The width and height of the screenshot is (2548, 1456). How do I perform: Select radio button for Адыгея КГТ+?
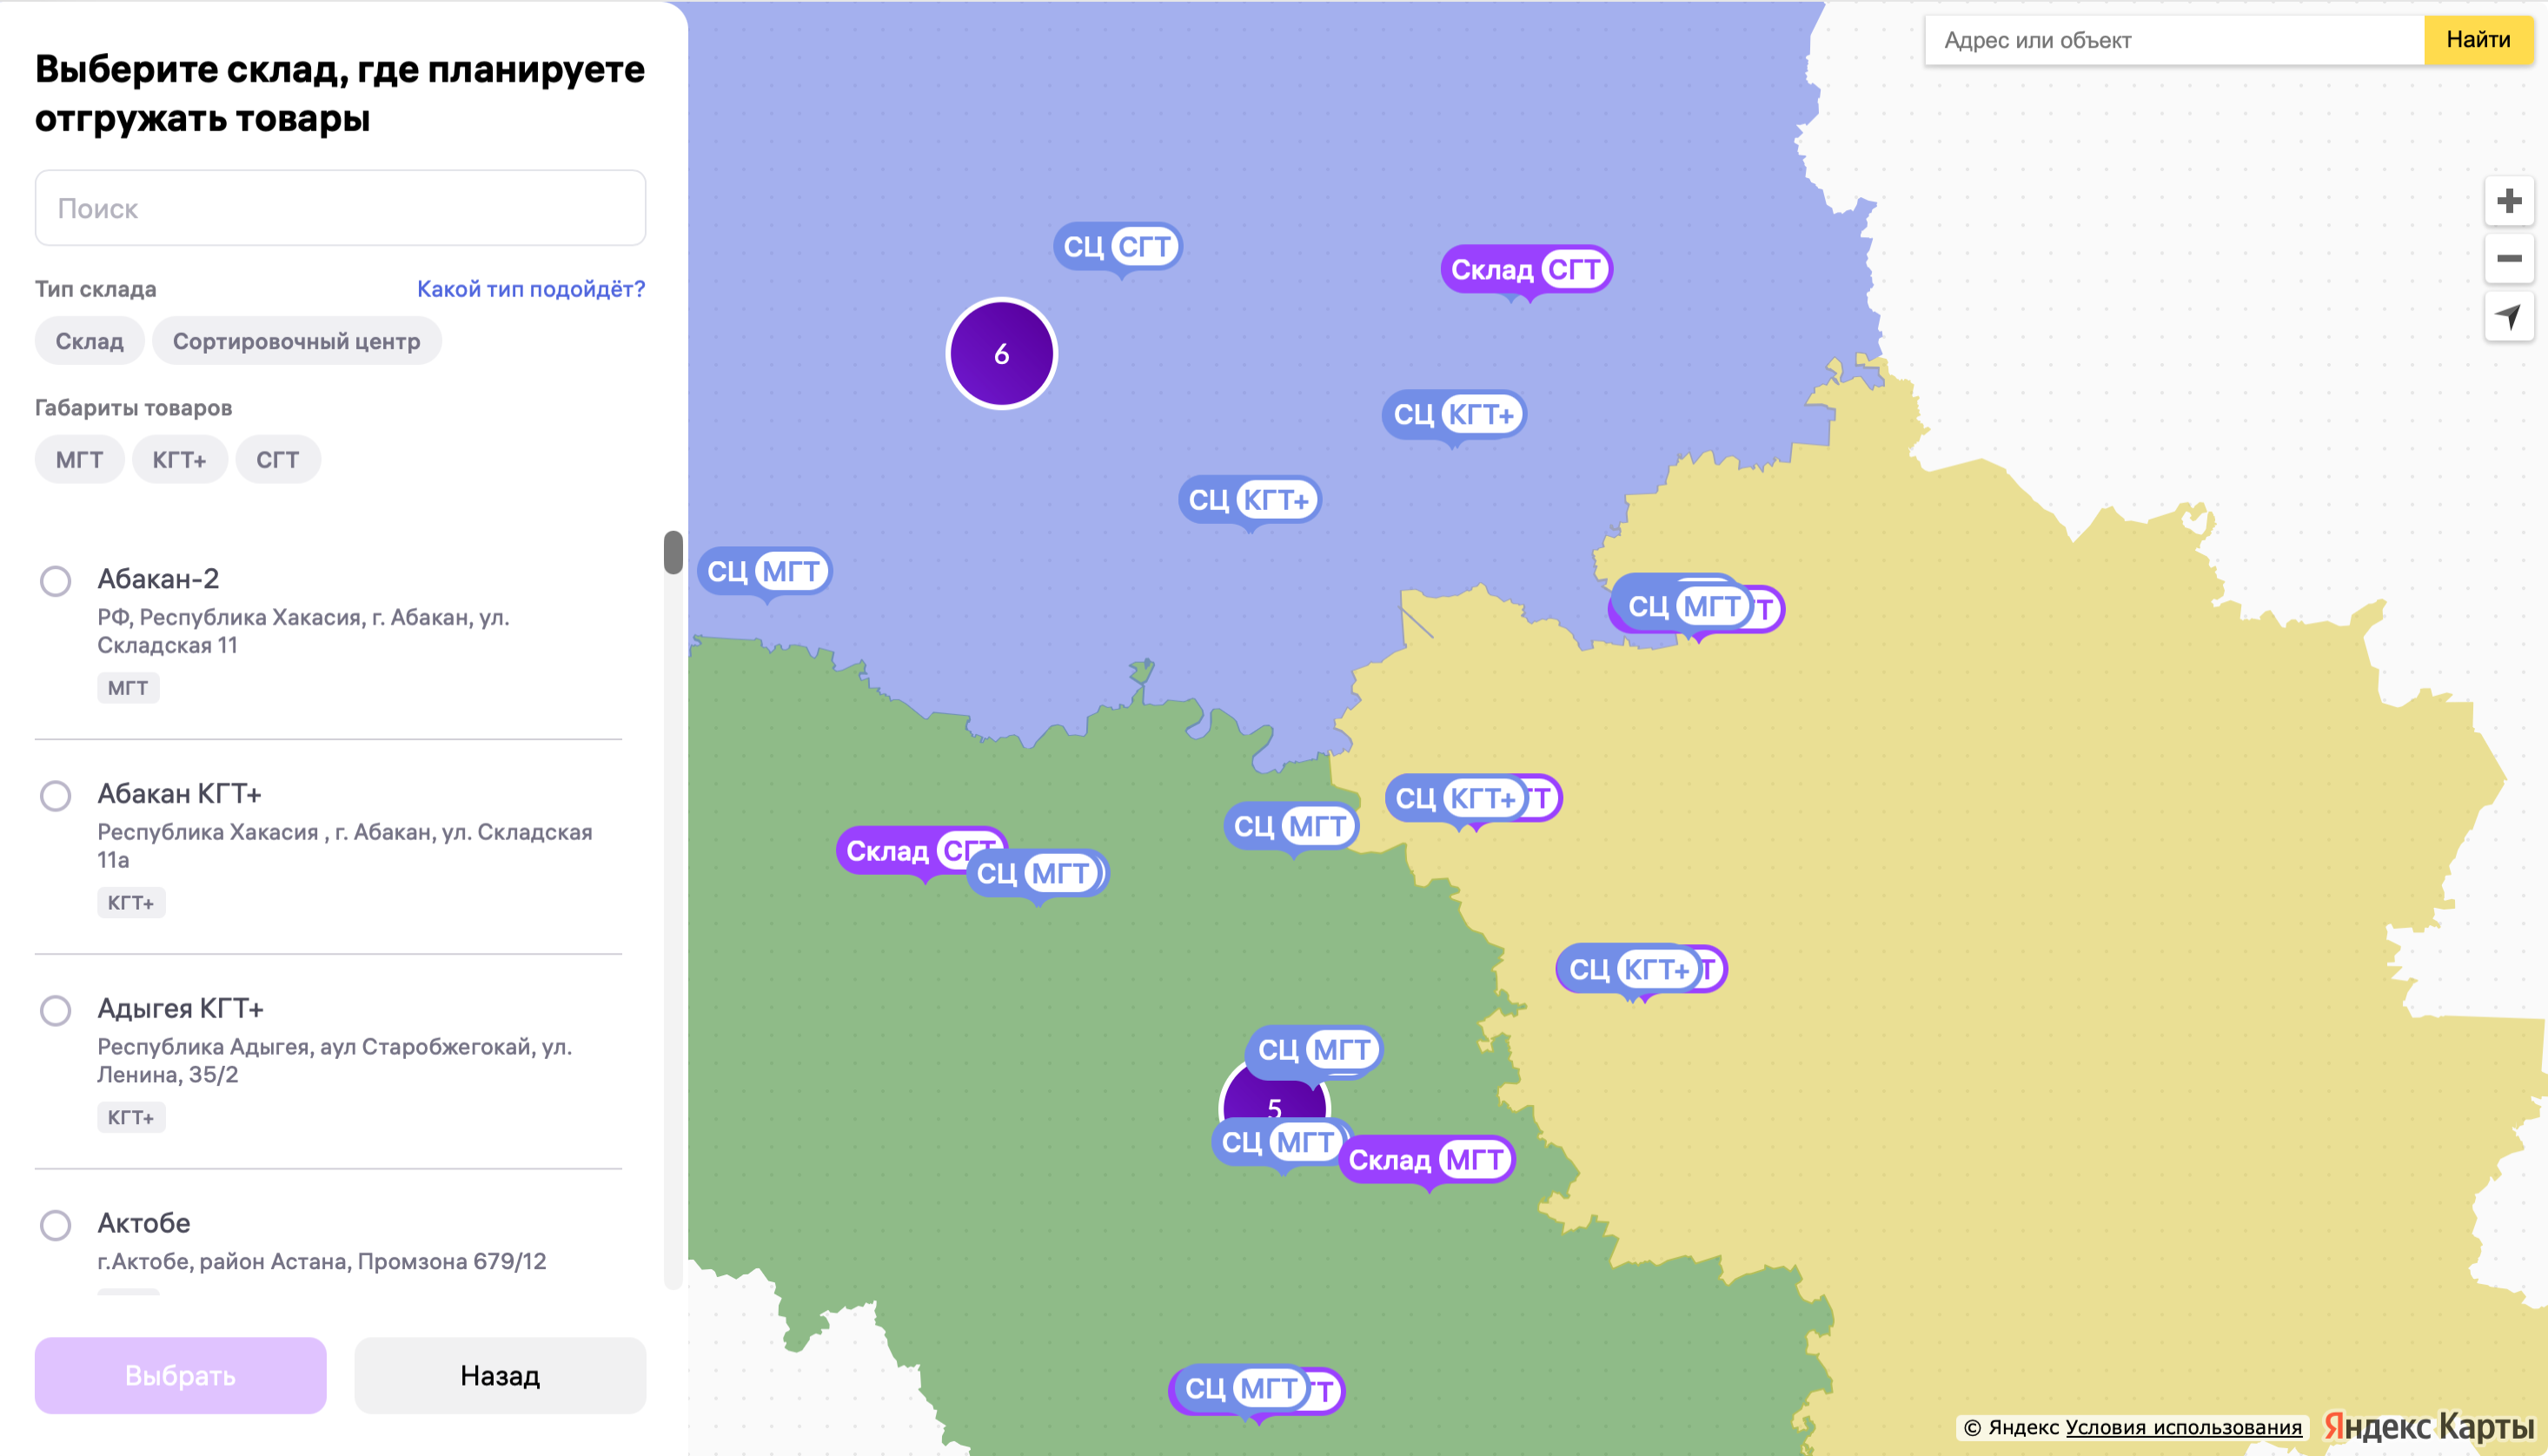[x=55, y=1010]
